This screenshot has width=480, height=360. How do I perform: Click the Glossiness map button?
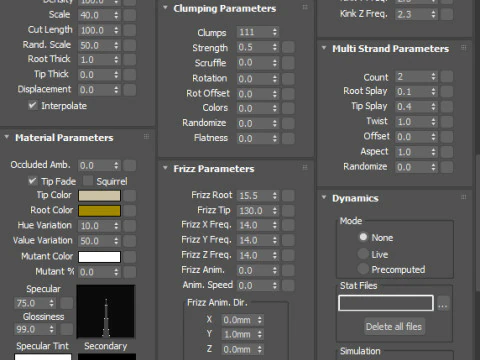point(67,329)
